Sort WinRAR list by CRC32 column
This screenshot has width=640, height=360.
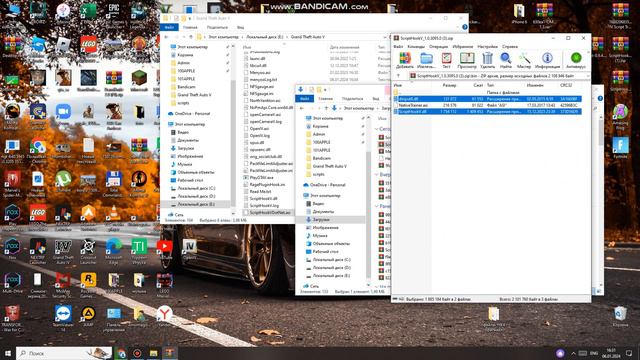click(566, 85)
